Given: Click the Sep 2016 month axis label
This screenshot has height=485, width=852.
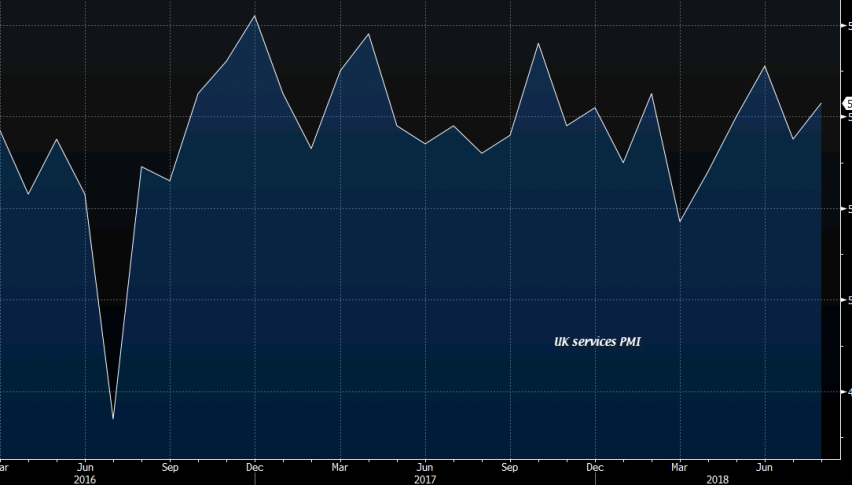Looking at the screenshot, I should 170,467.
